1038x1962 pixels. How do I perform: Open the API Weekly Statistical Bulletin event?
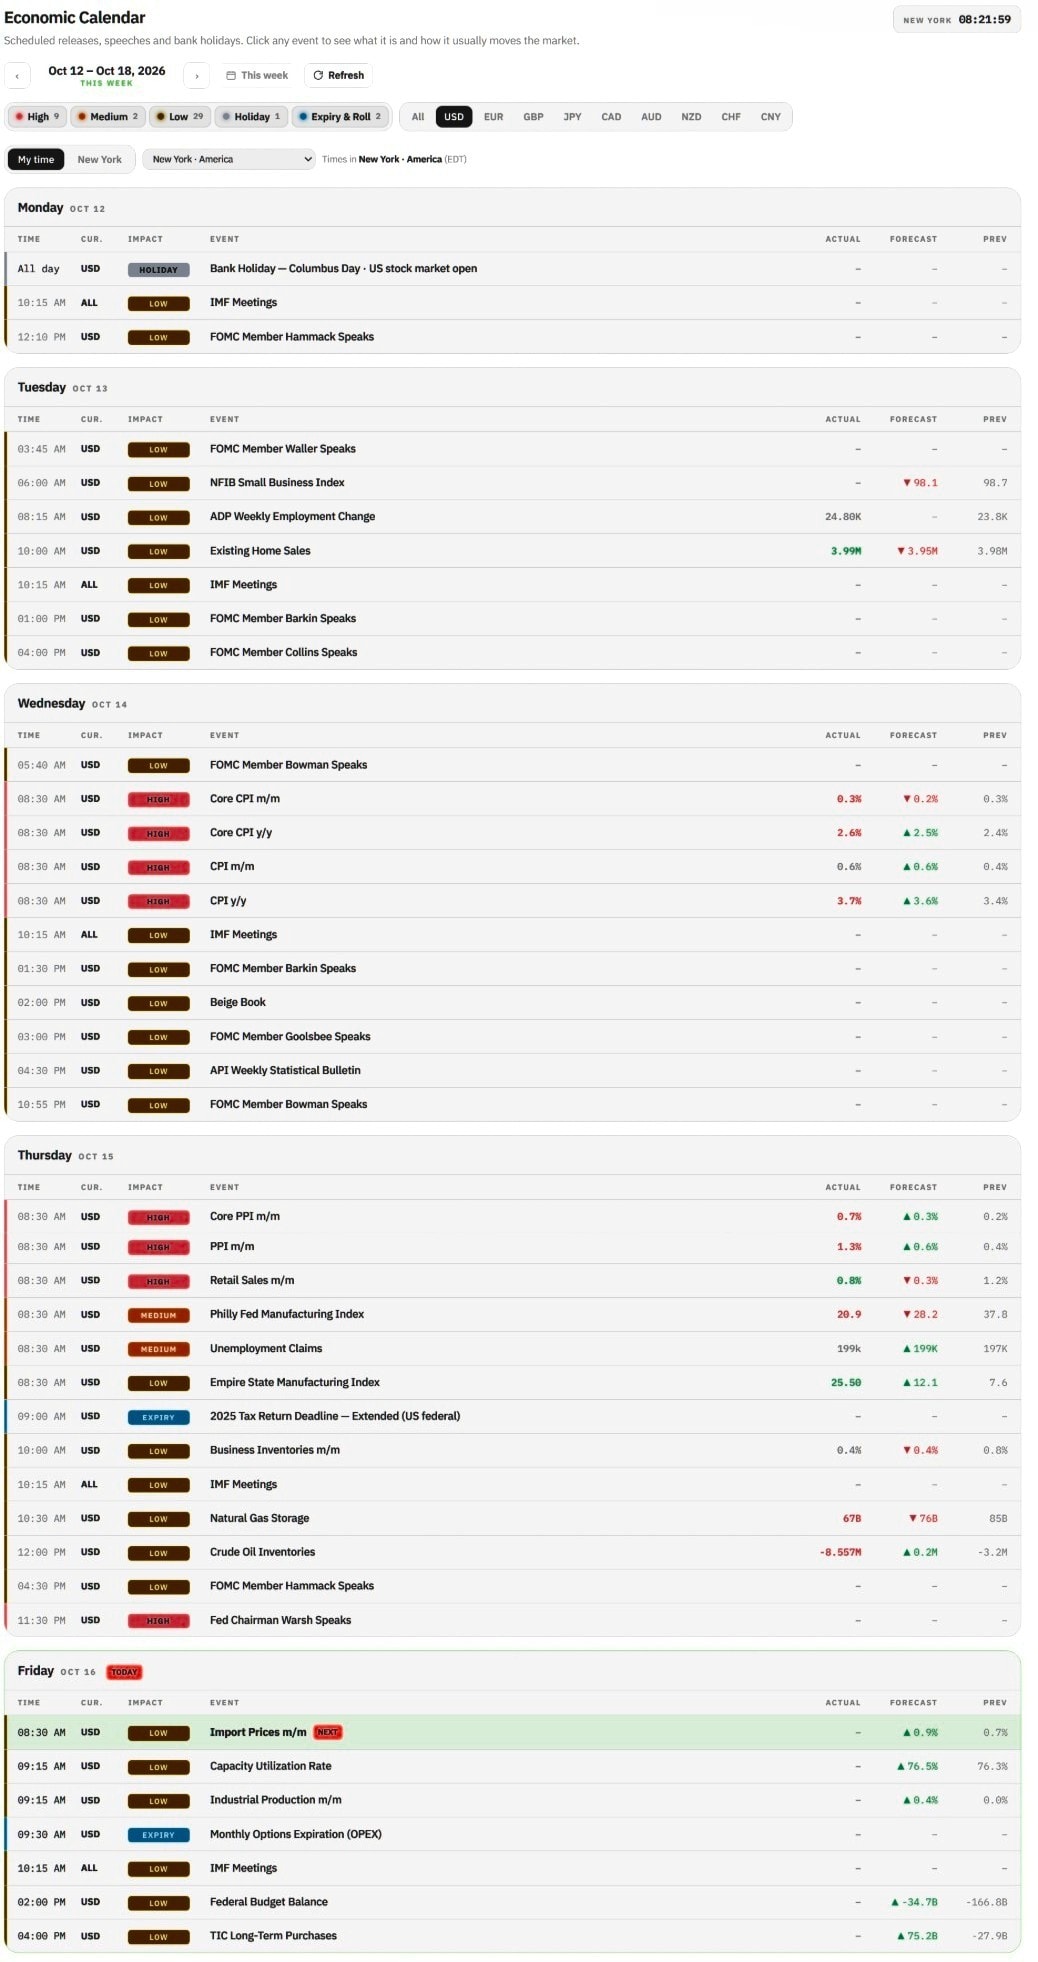click(512, 1071)
